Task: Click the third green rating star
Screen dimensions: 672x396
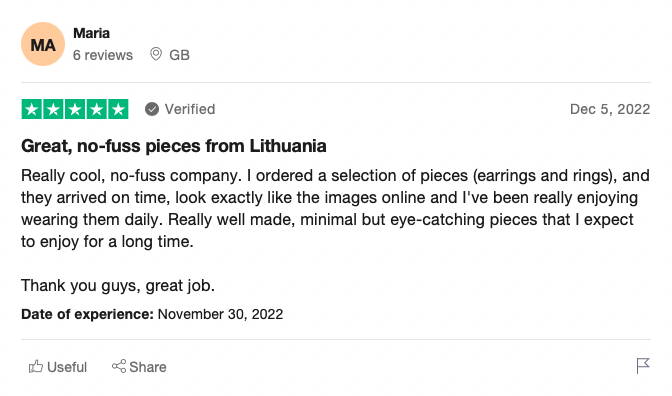Action: tap(75, 109)
